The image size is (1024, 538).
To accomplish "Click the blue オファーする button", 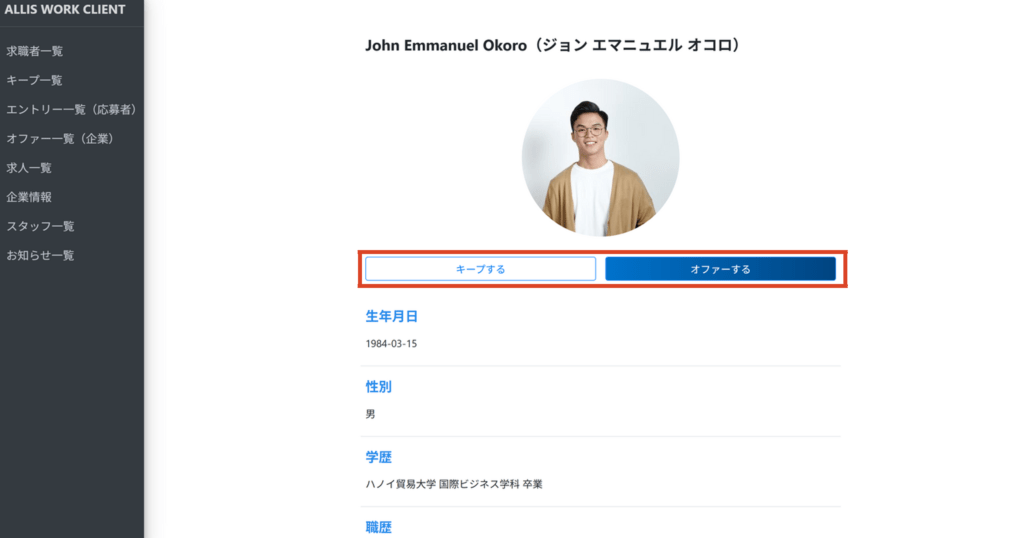I will pos(720,269).
